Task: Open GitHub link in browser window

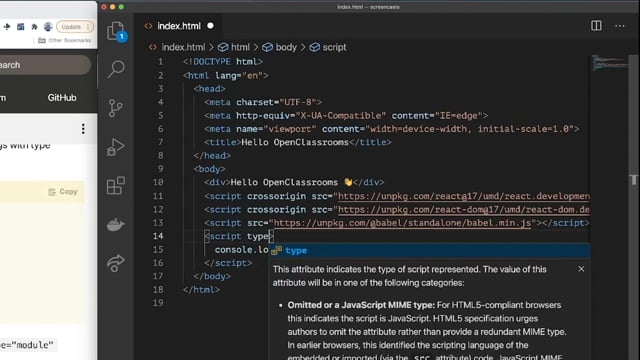Action: click(62, 98)
